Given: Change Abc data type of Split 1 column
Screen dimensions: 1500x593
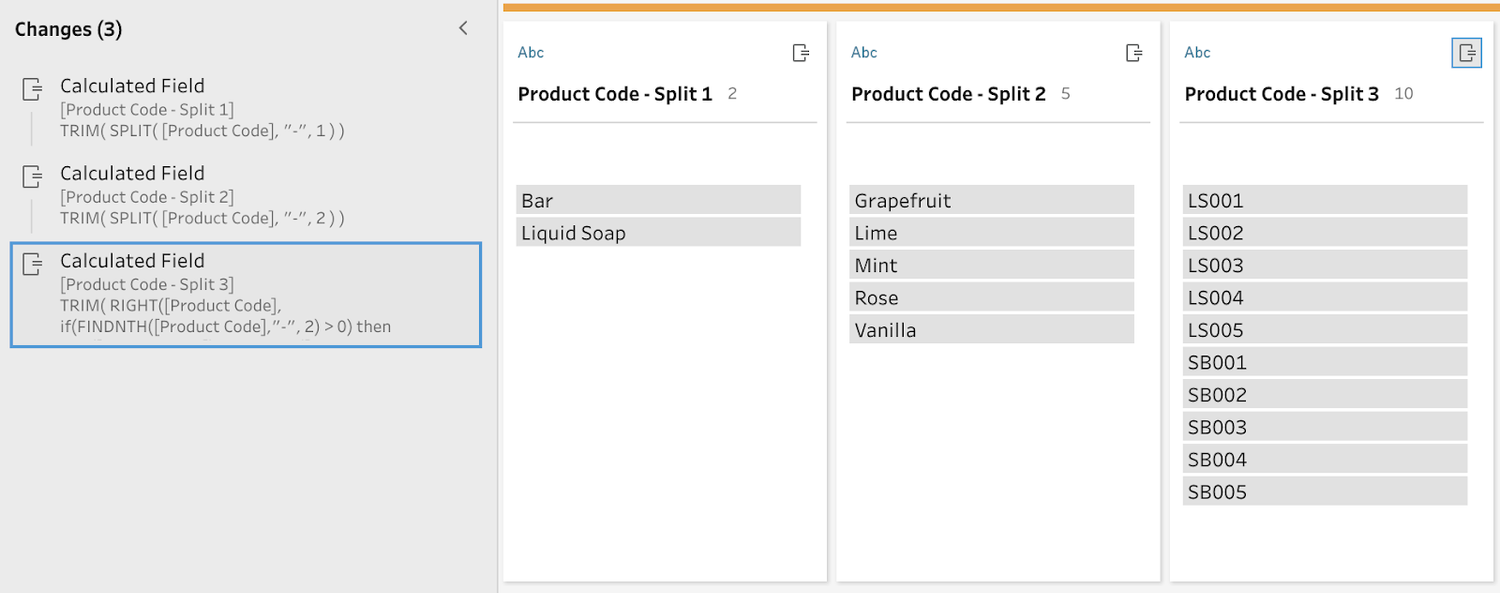Looking at the screenshot, I should 531,53.
